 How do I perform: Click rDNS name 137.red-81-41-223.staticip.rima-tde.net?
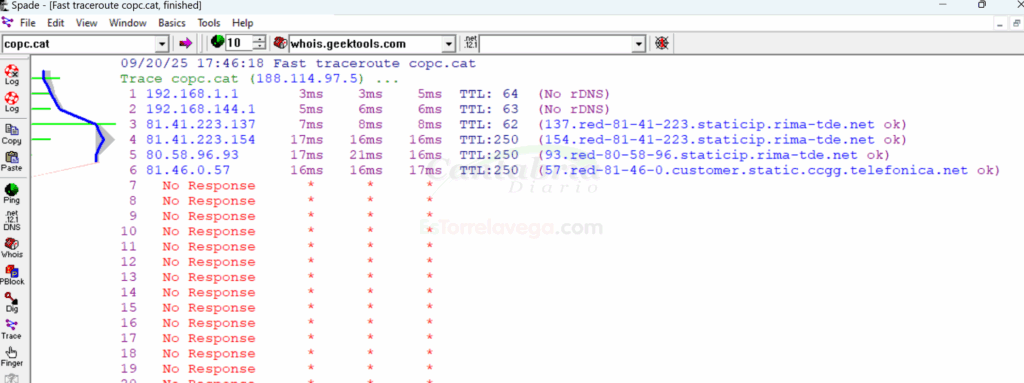pos(709,124)
